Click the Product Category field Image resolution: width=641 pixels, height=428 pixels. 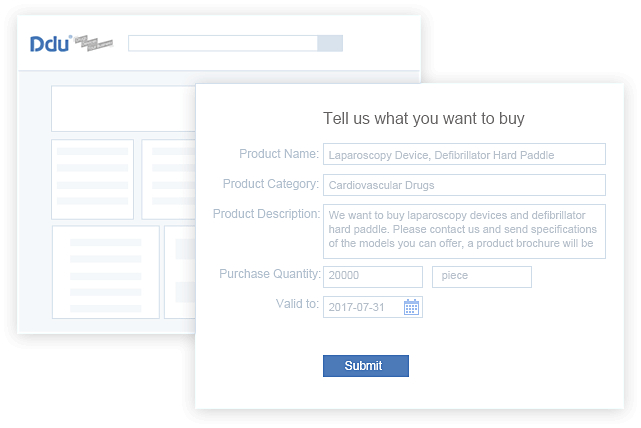pos(464,185)
